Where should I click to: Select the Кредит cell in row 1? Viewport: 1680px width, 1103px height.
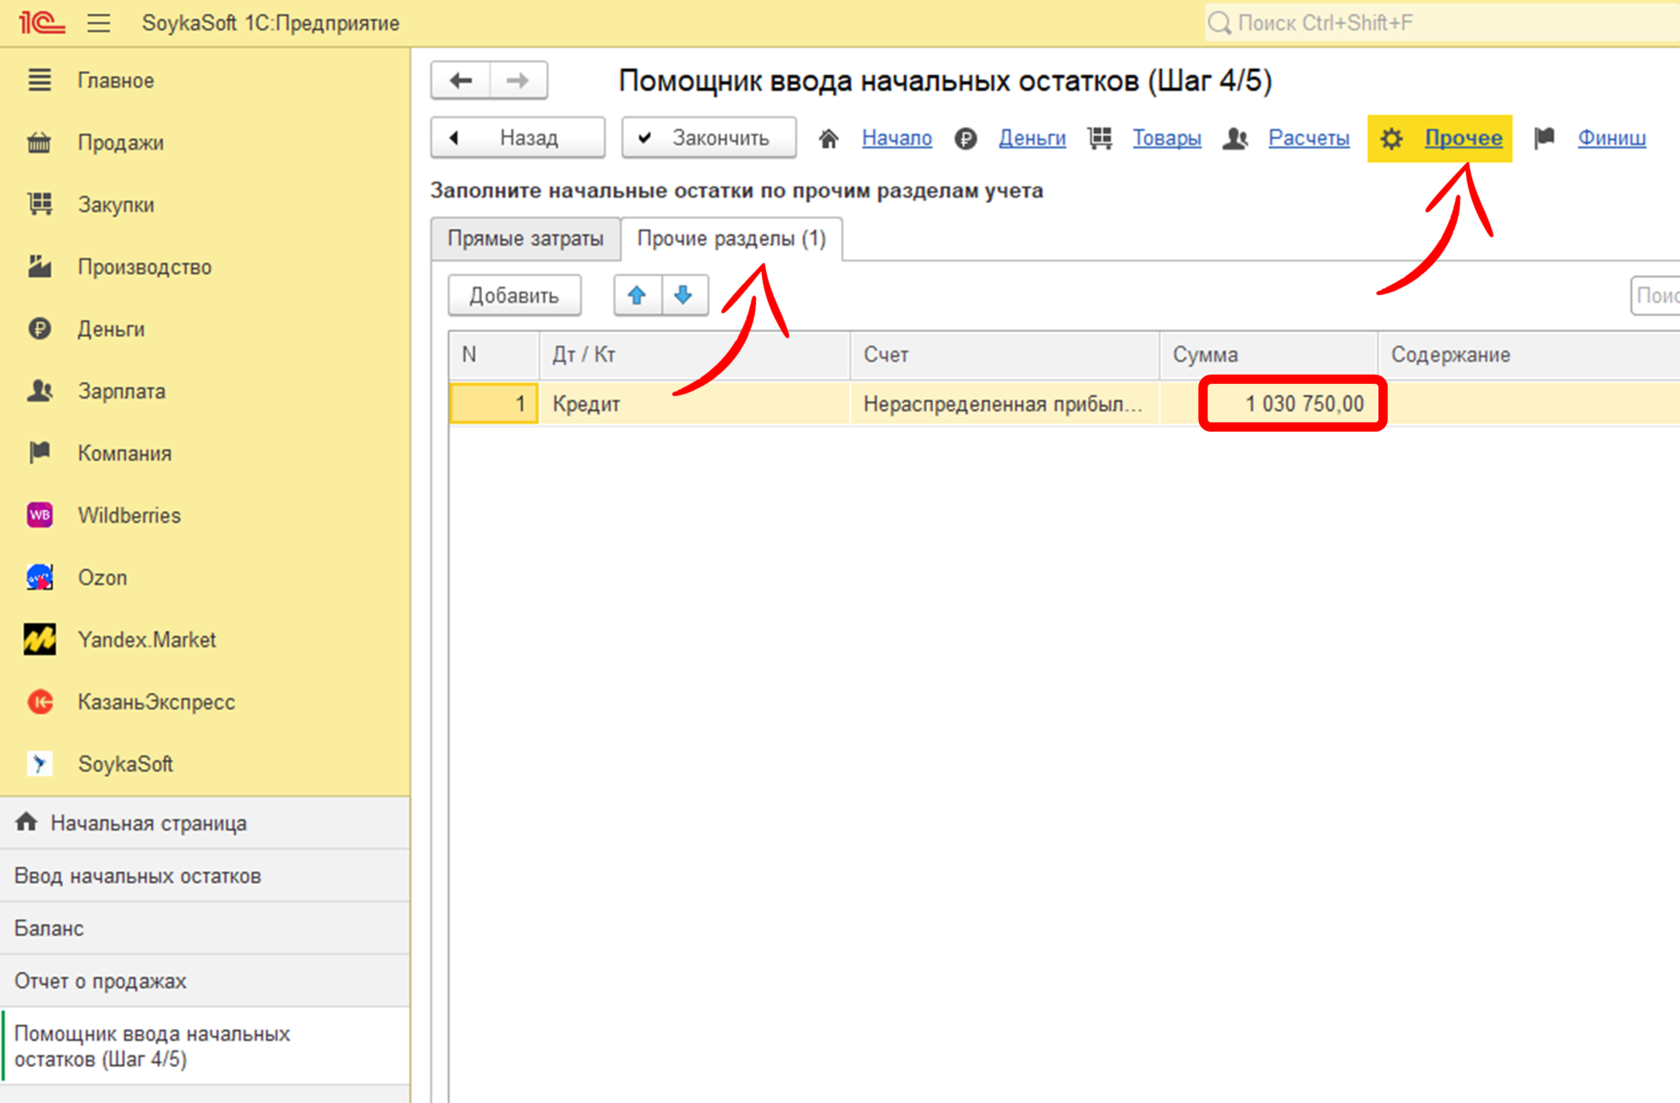coord(694,404)
